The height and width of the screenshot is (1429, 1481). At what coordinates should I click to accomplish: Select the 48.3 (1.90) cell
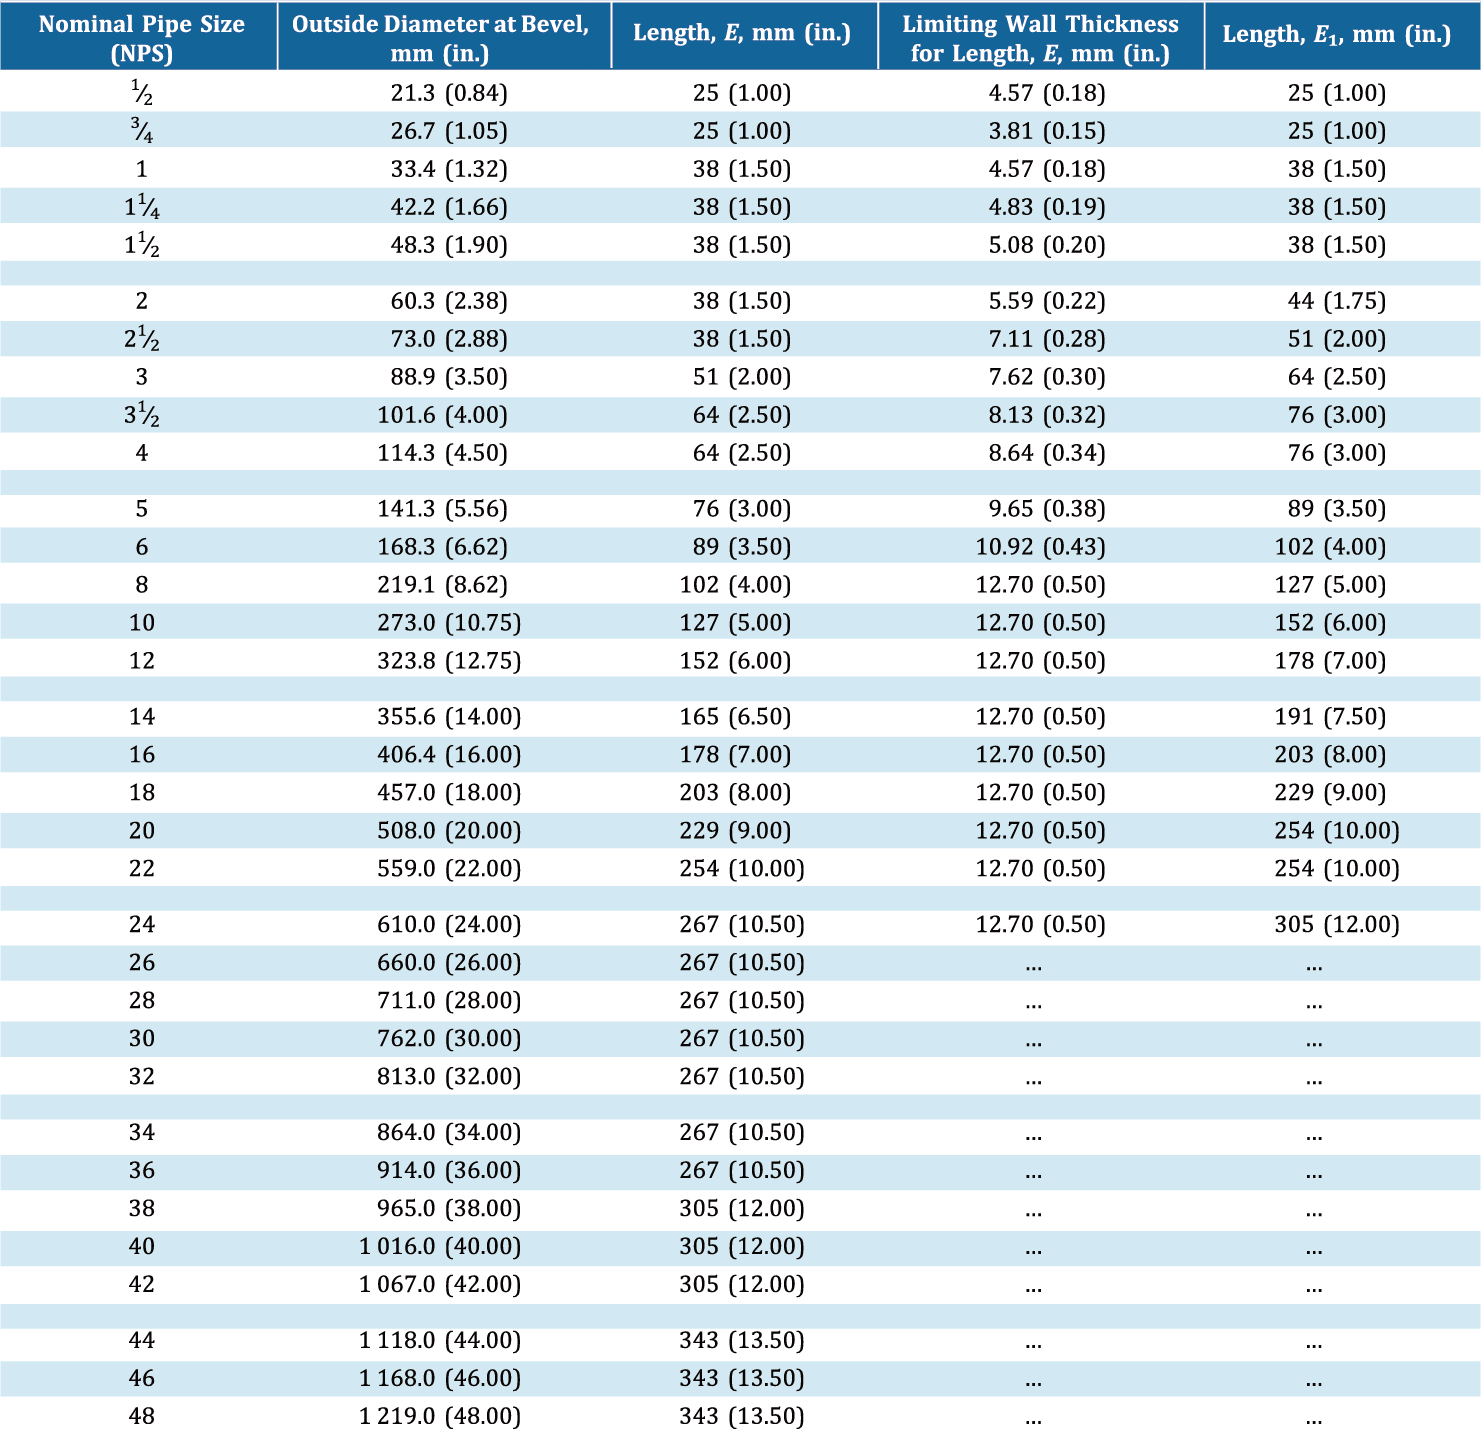(x=449, y=245)
